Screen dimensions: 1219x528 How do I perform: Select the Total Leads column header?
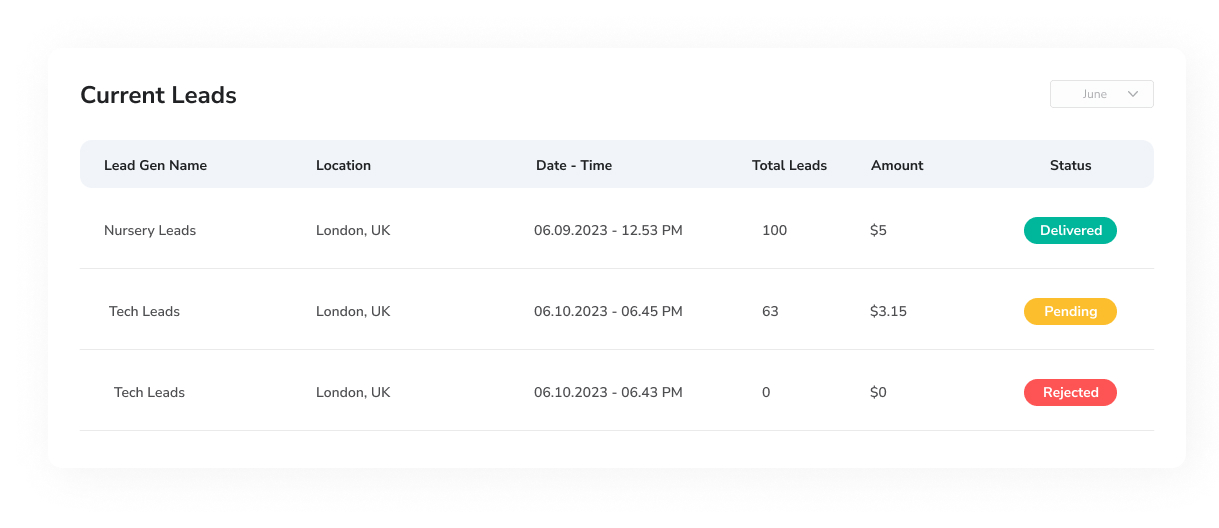pos(789,165)
